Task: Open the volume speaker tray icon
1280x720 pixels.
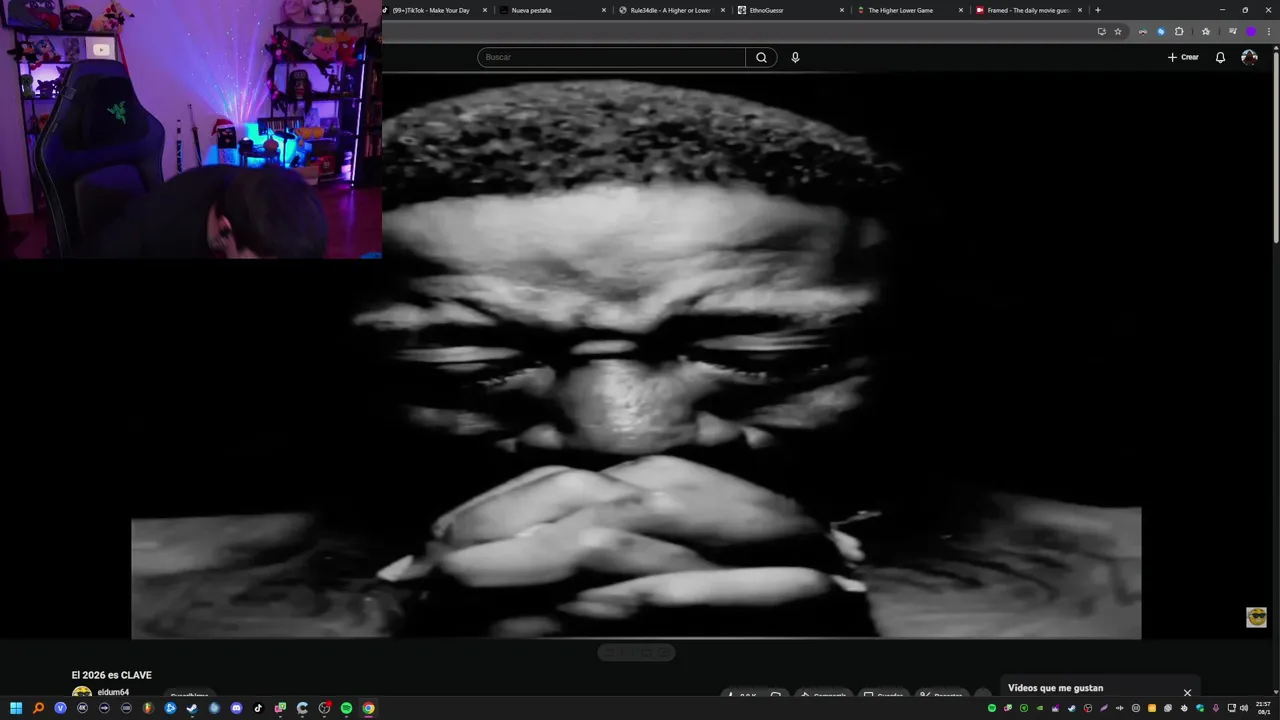Action: coord(1244,708)
